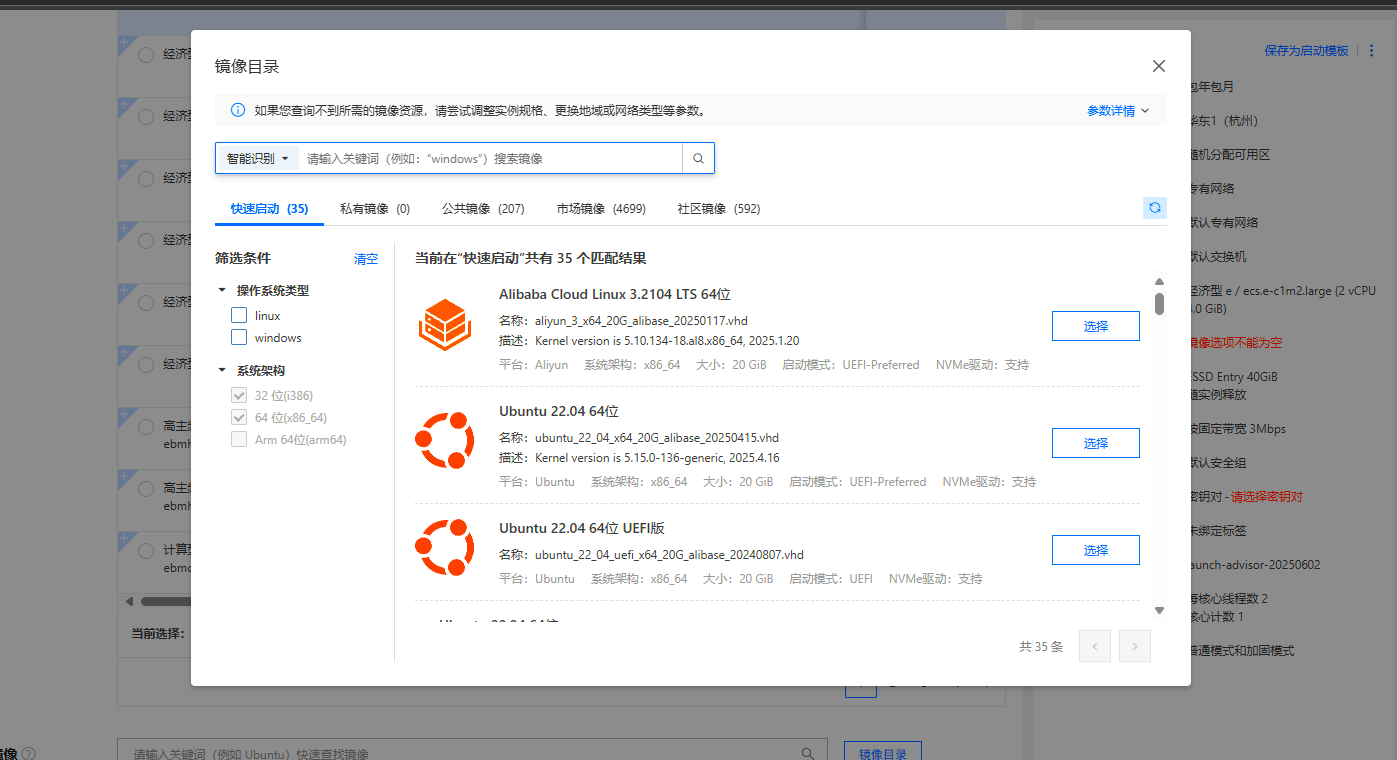
Task: Select Ubuntu 22.04 64位 UEFI版 with 选择
Action: [1095, 550]
